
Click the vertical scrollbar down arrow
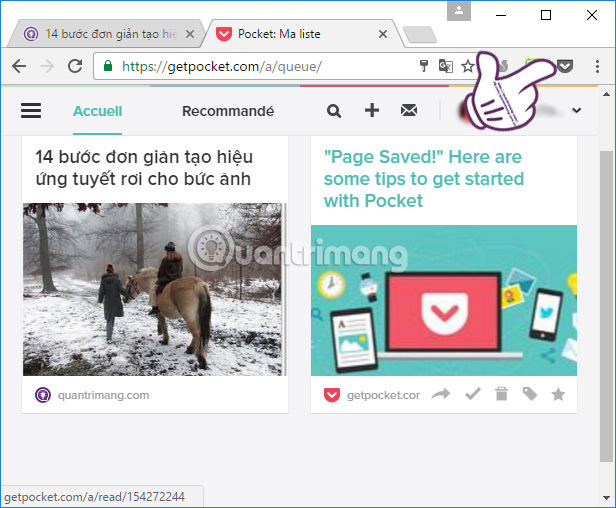click(606, 498)
